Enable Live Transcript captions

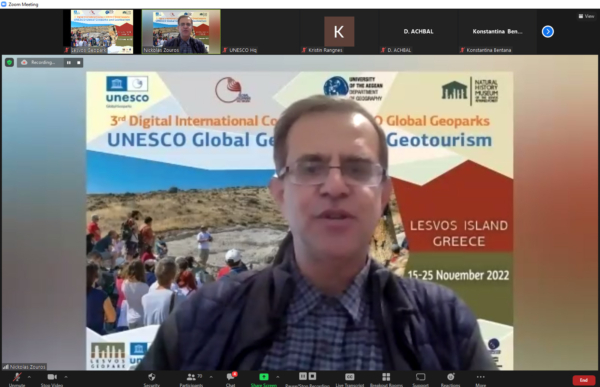click(350, 379)
